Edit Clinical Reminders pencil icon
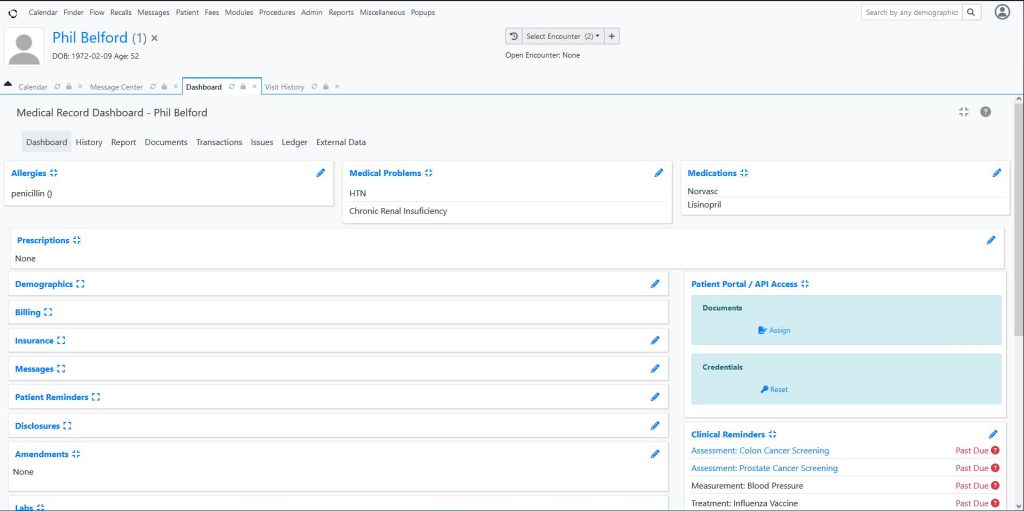The height and width of the screenshot is (511, 1024). (993, 435)
